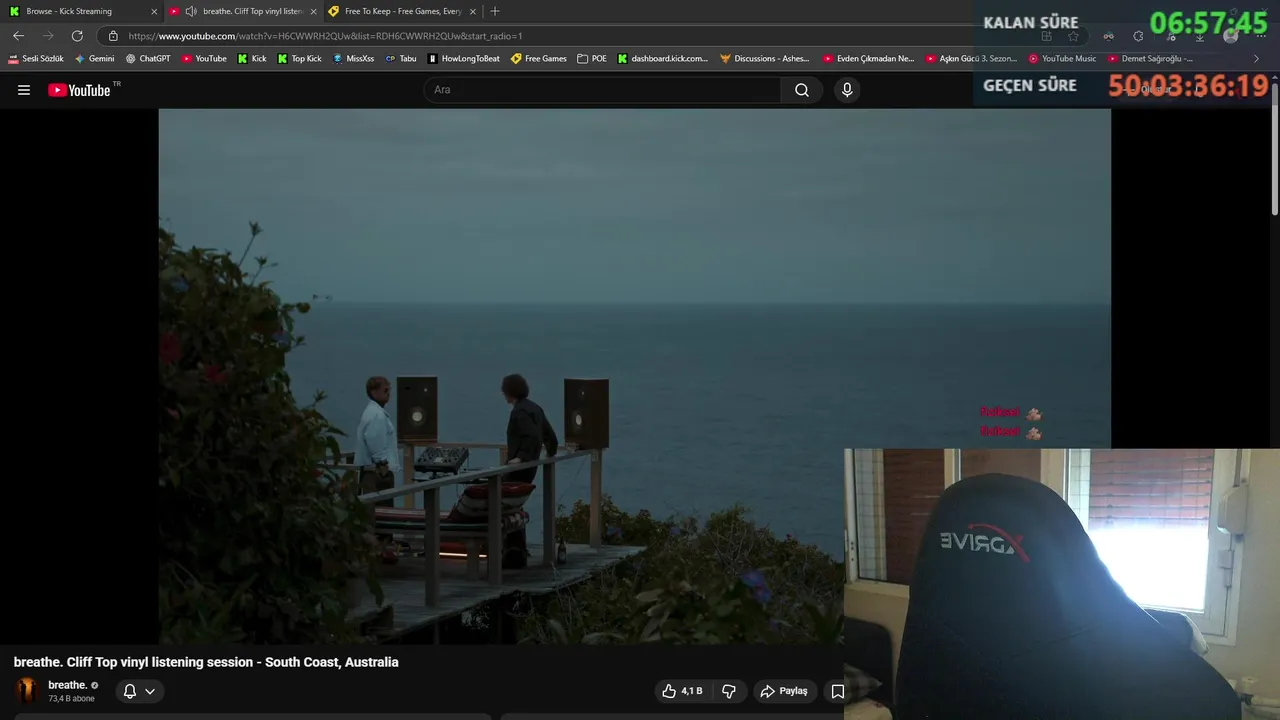The width and height of the screenshot is (1280, 720).
Task: Open the Gemini bookmark
Action: [x=95, y=59]
